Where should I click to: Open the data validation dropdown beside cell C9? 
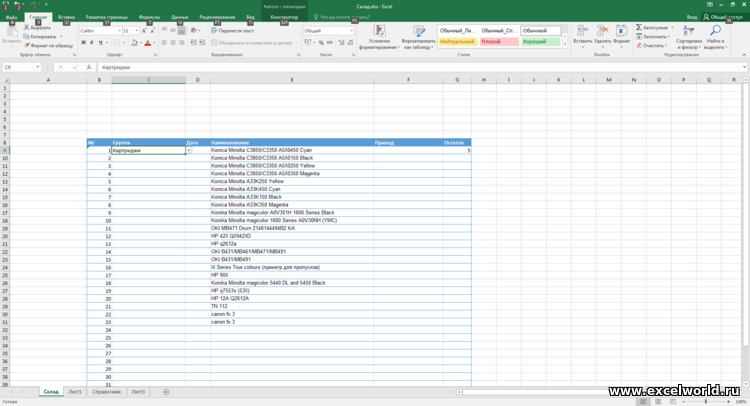(x=189, y=150)
